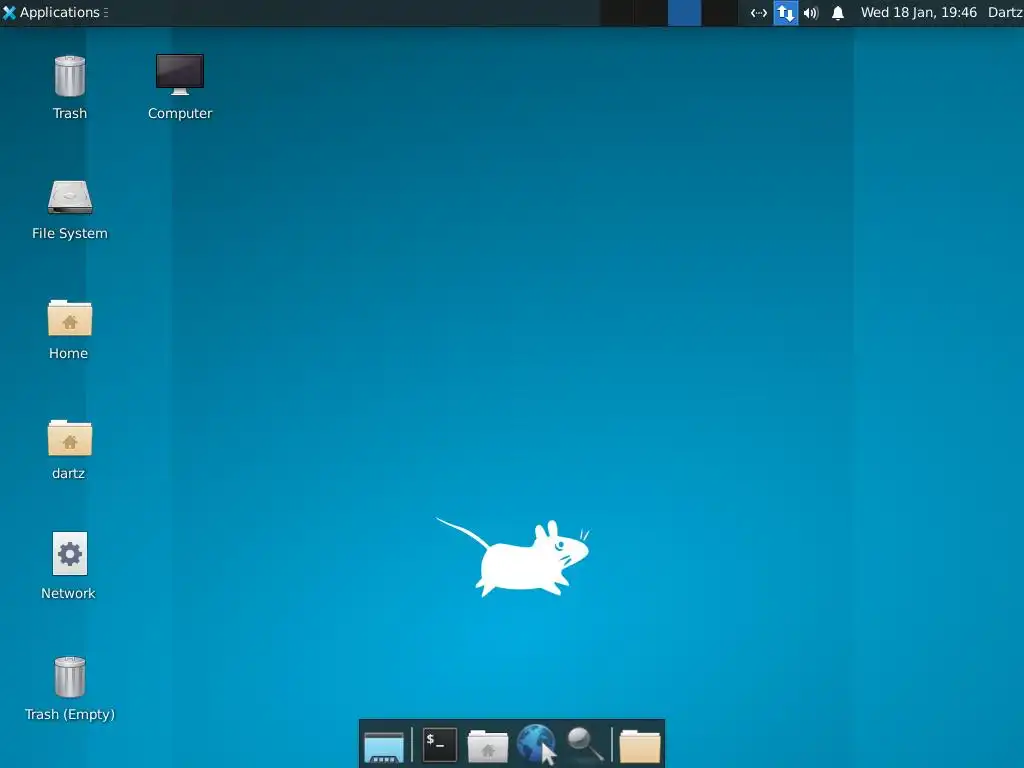Open the clock showing Wed 18 Jan, 19:46
Image resolution: width=1024 pixels, height=768 pixels.
tap(918, 12)
